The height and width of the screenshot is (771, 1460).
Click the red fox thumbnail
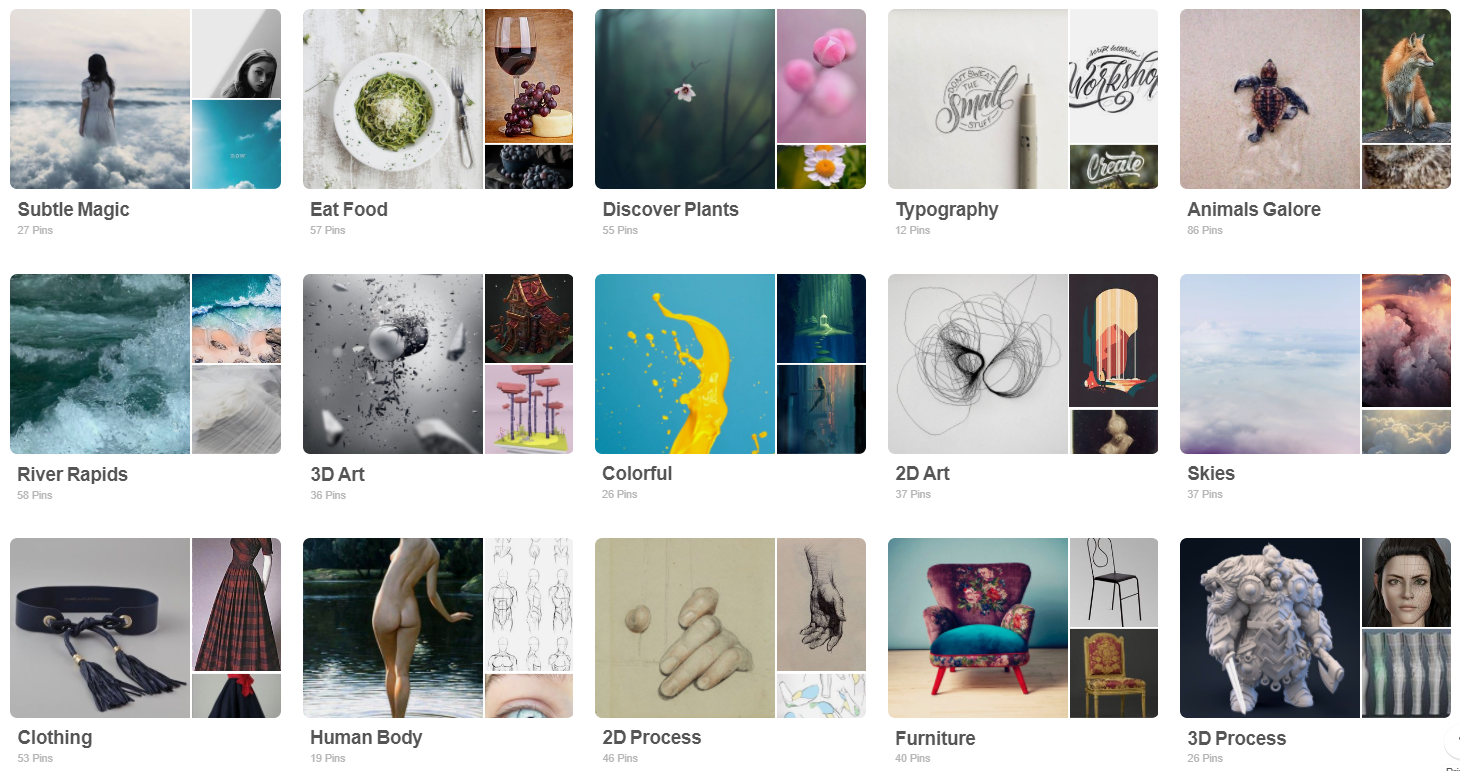[x=1406, y=76]
